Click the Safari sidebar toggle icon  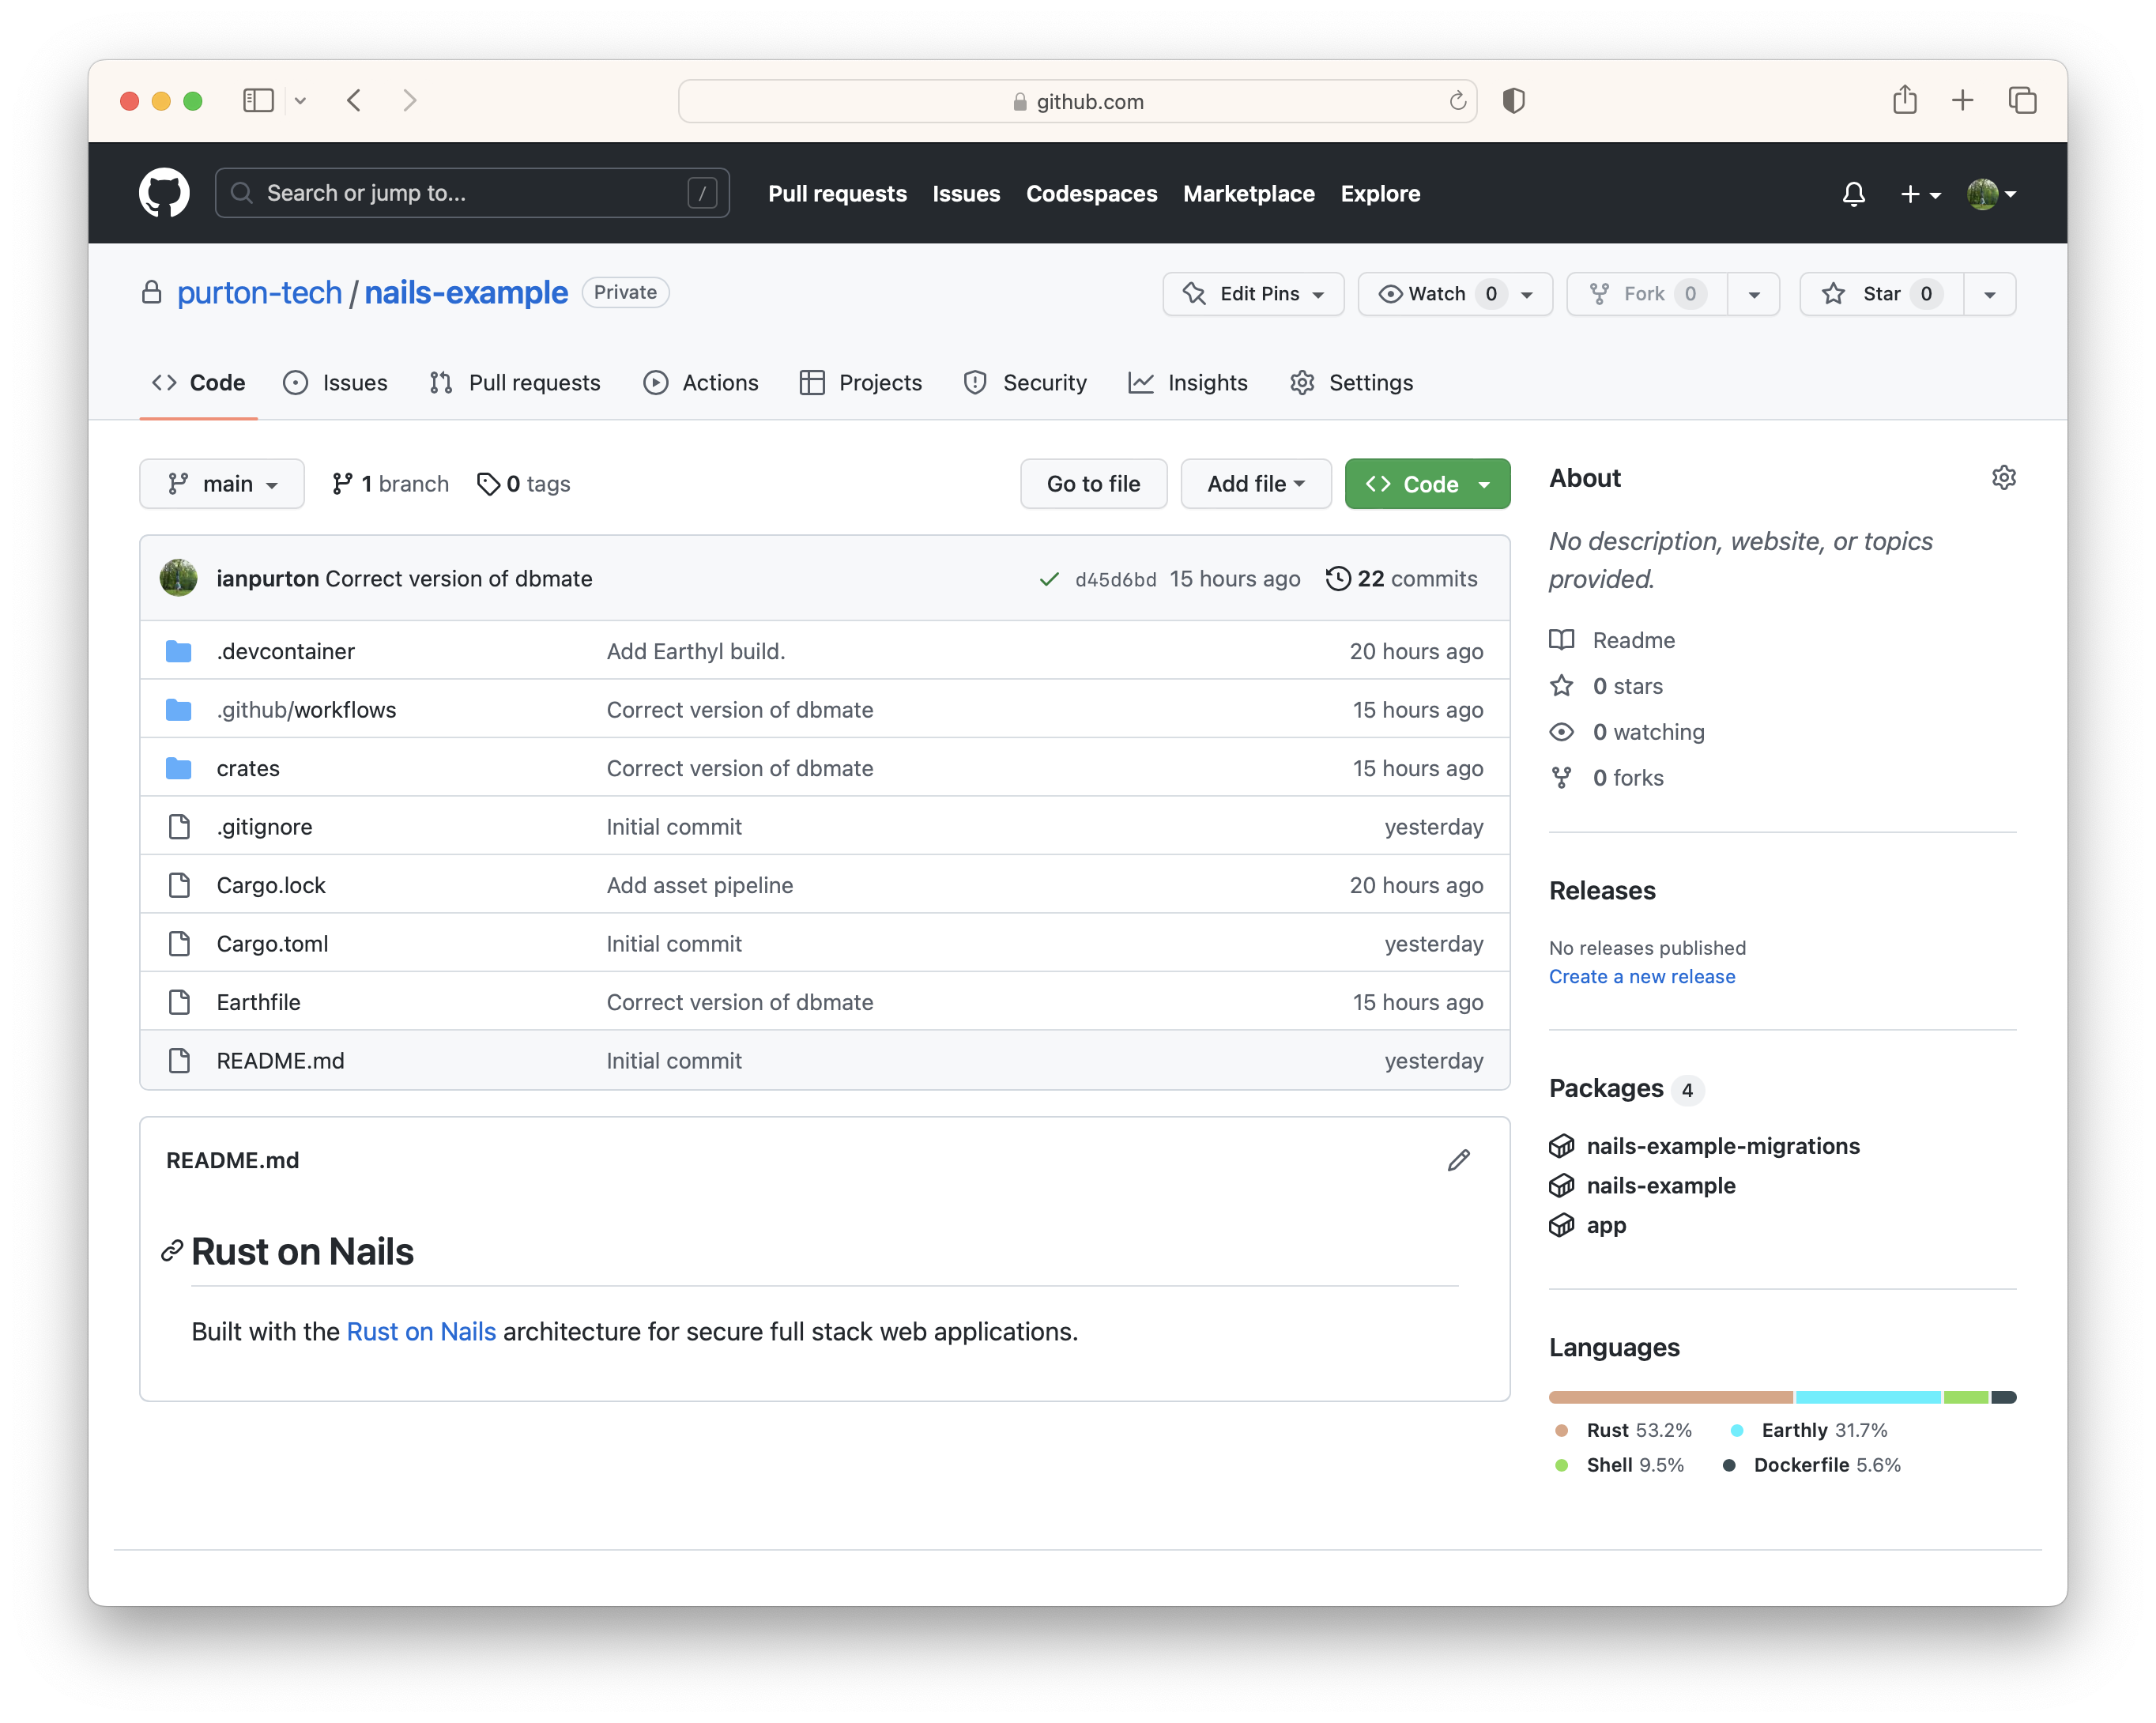[x=258, y=100]
